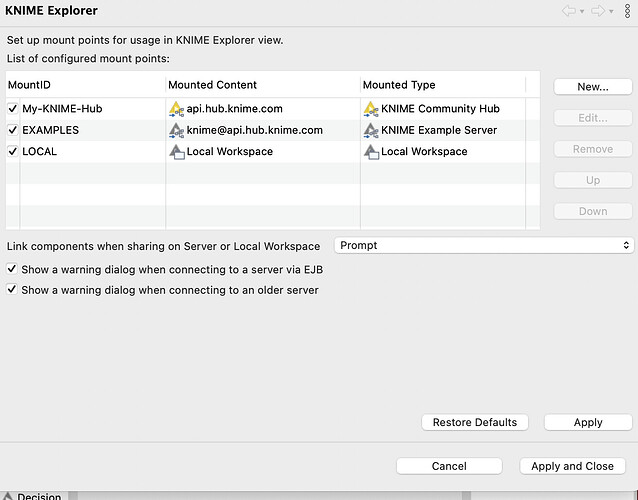Click the Down button

pyautogui.click(x=593, y=211)
